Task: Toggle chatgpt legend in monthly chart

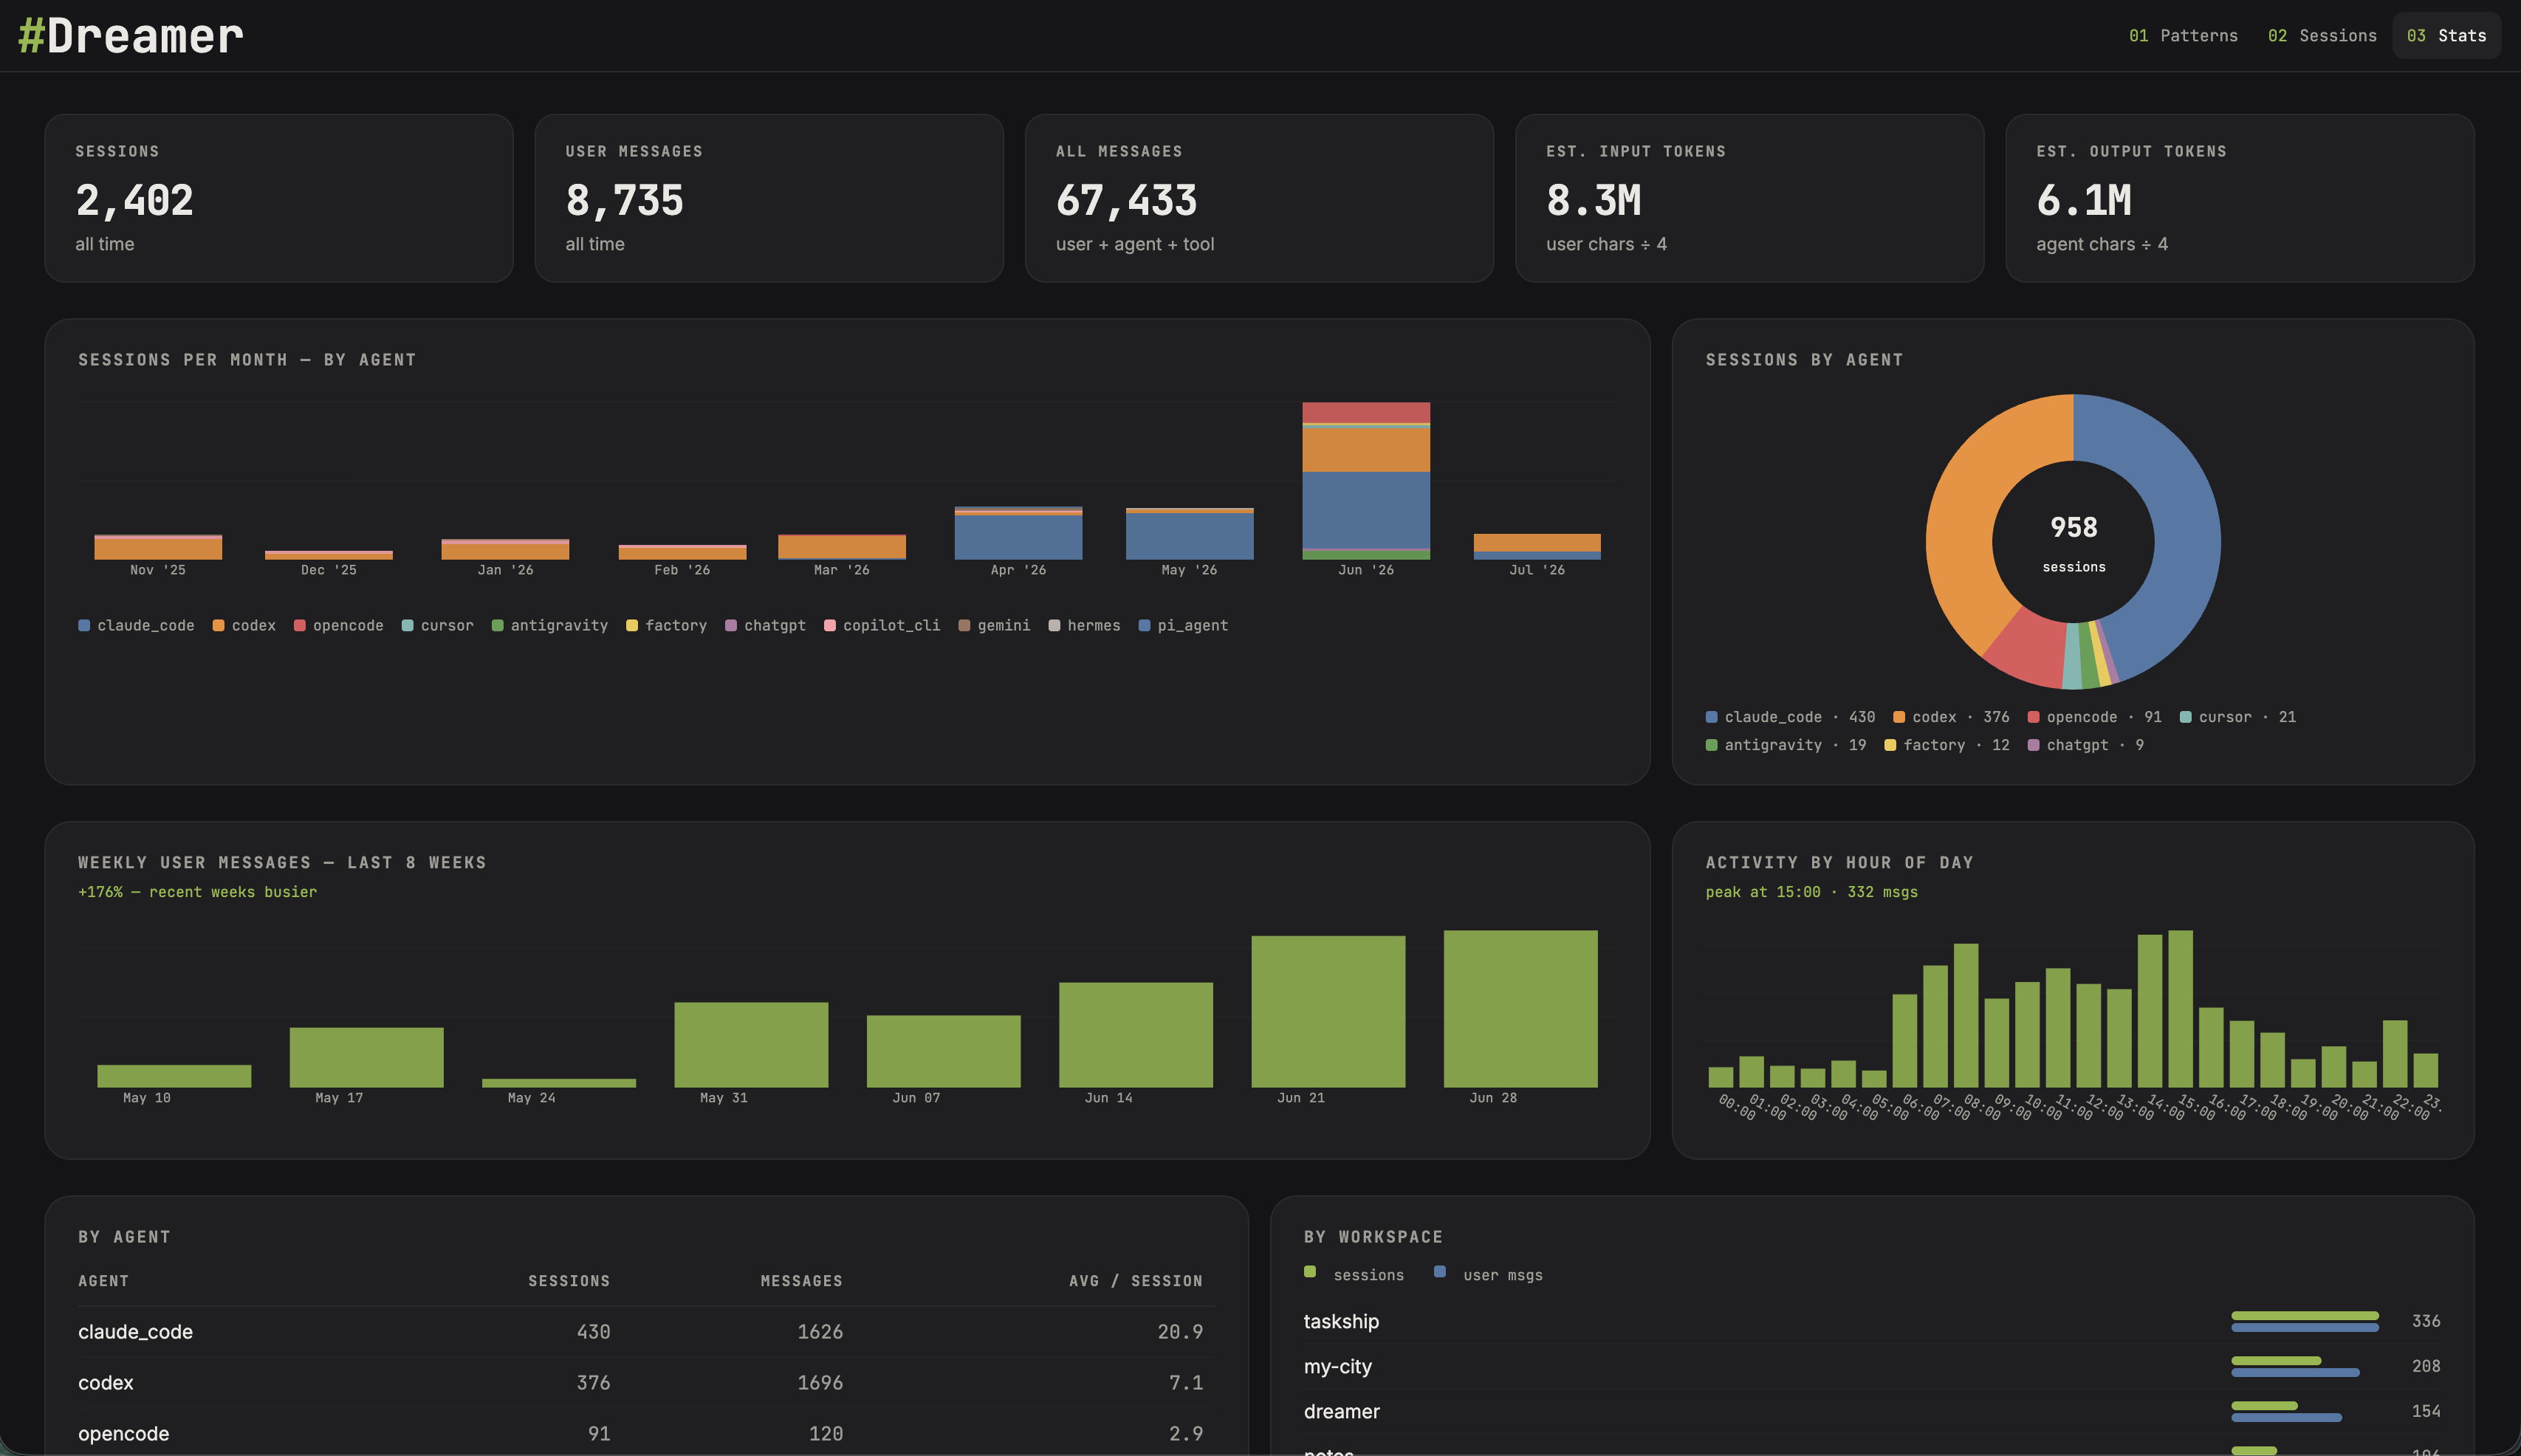Action: [x=766, y=625]
